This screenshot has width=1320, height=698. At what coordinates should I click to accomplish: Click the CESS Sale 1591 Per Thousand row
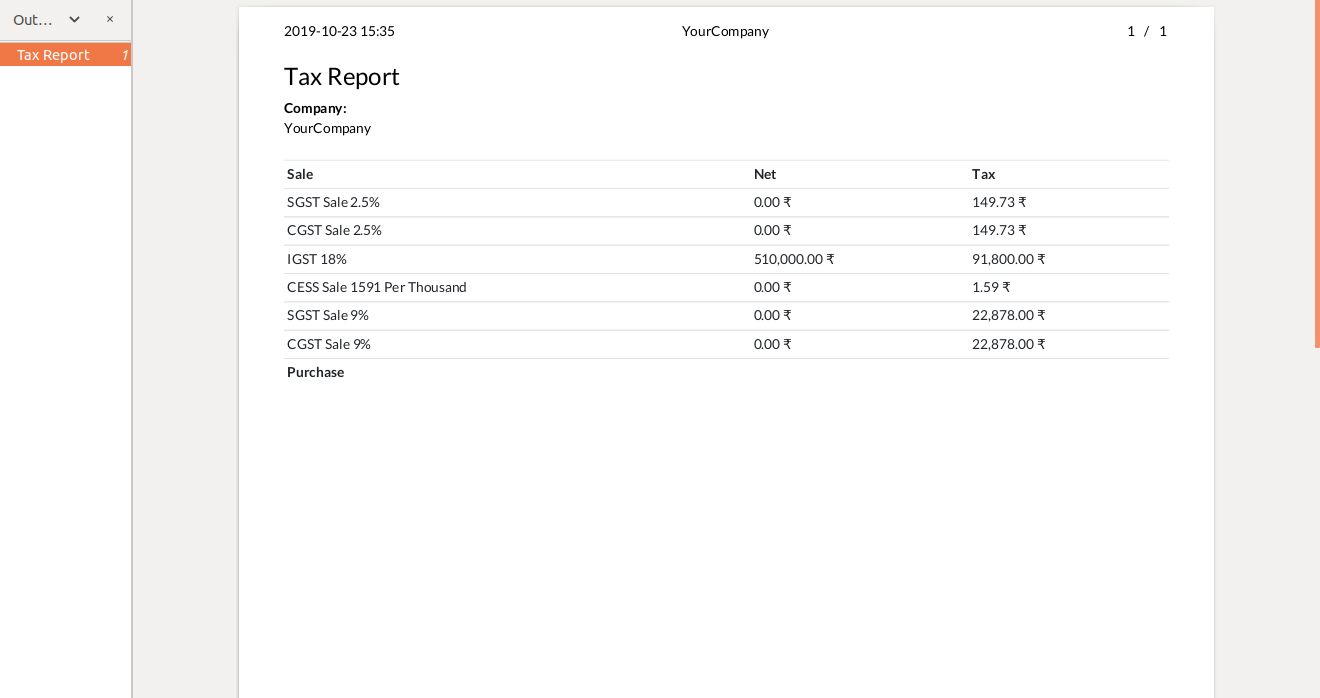[377, 287]
